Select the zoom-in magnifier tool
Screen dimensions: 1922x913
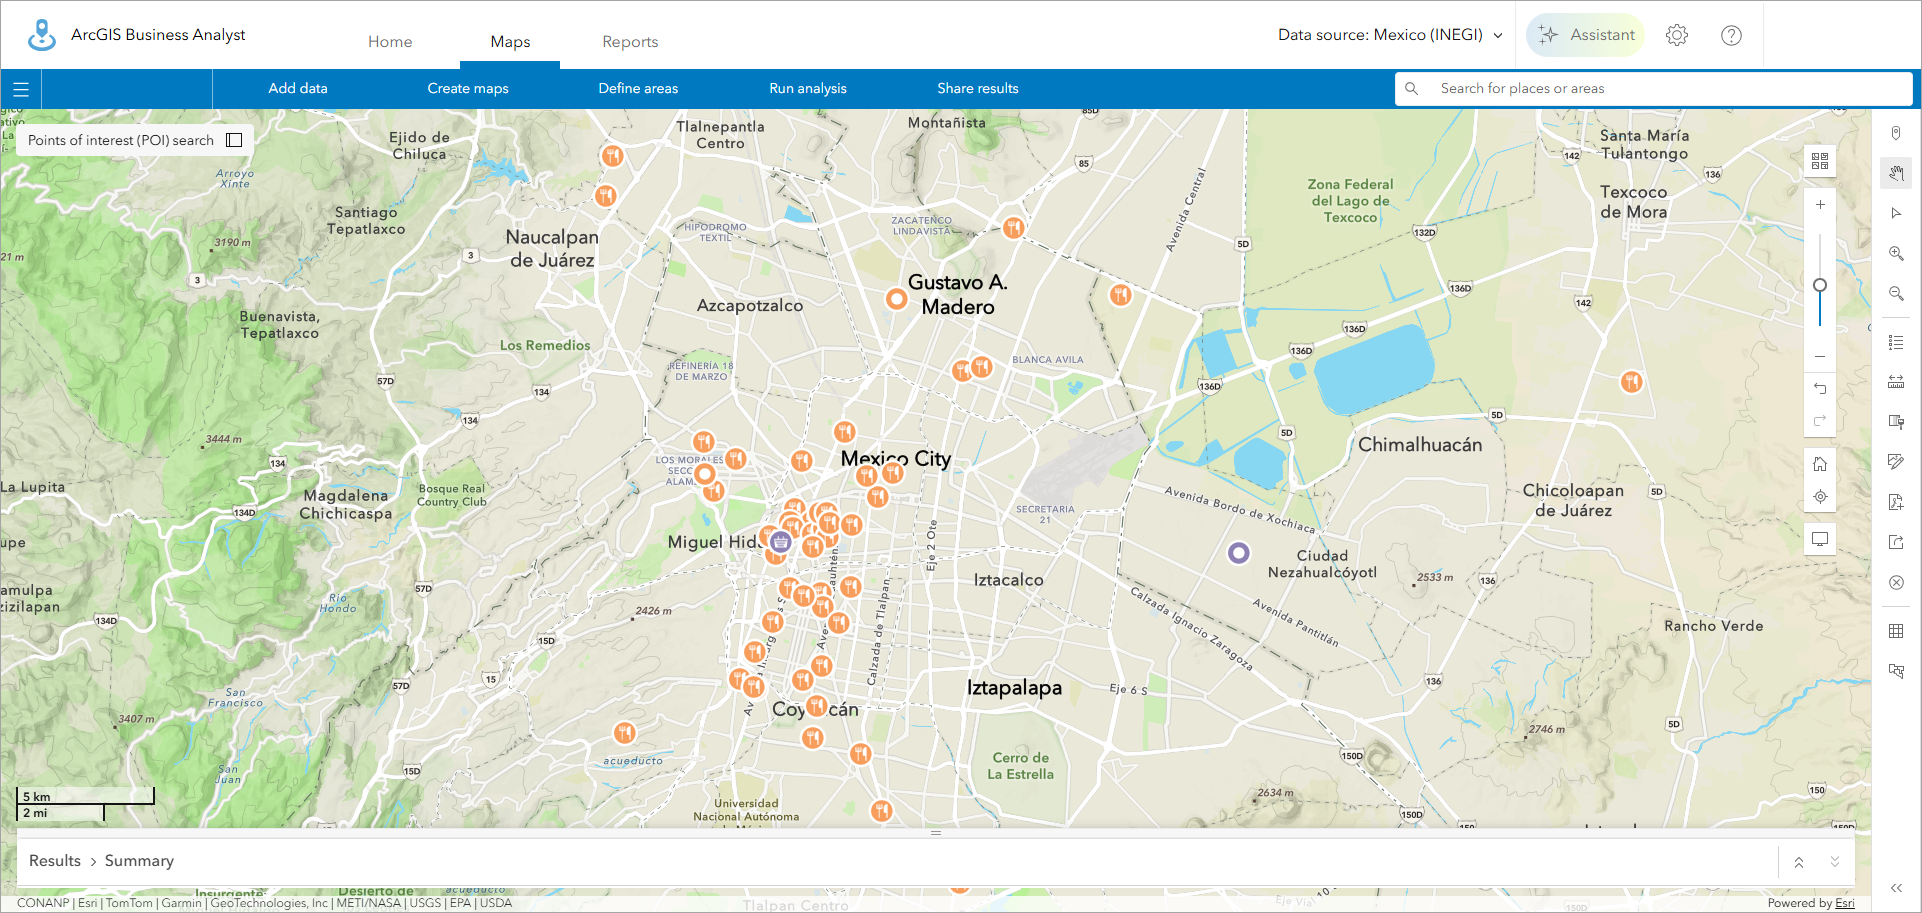pyautogui.click(x=1896, y=254)
